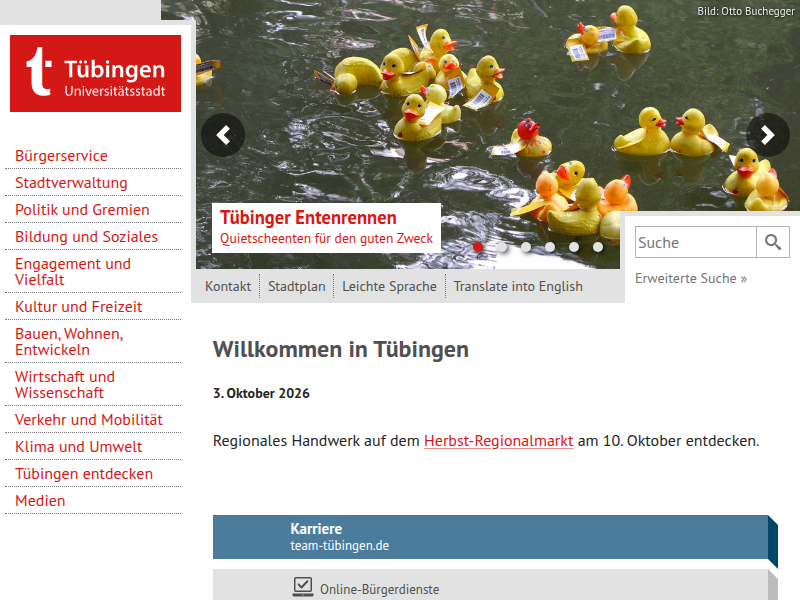Open Tübinger Entenrennen slide caption

tap(327, 228)
